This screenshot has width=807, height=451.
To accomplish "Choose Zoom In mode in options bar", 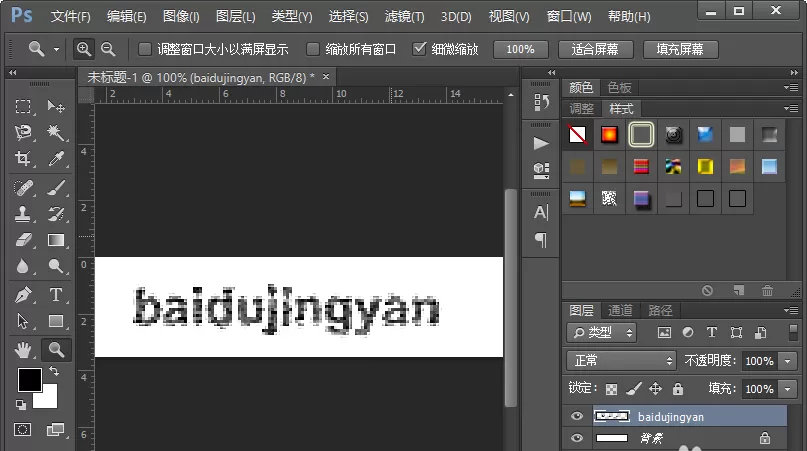I will click(x=83, y=49).
